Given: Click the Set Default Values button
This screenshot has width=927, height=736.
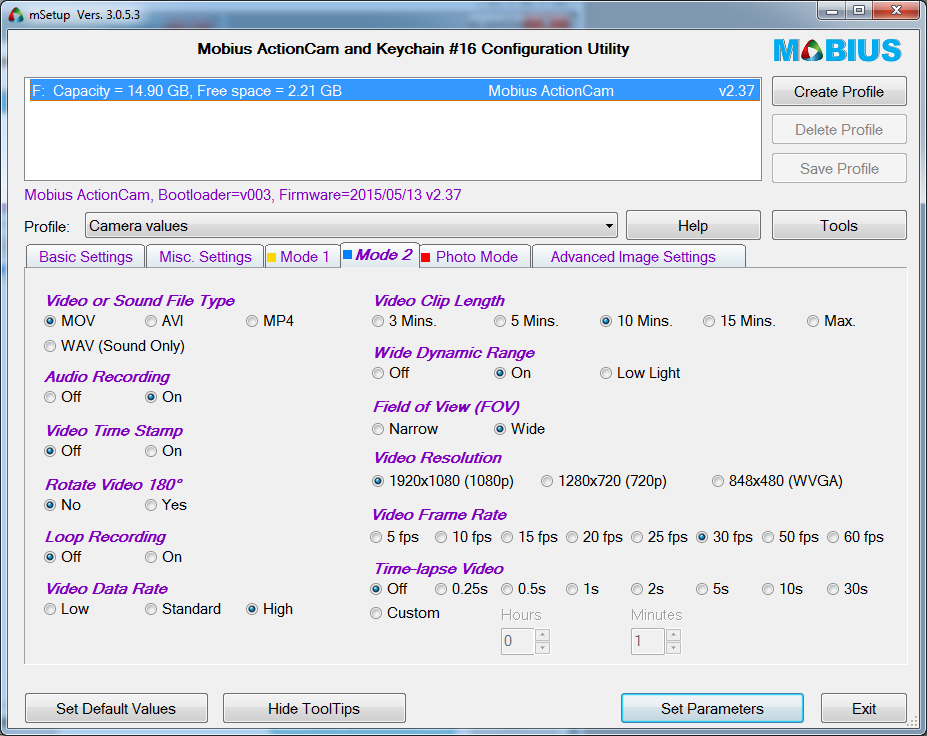Looking at the screenshot, I should click(116, 708).
